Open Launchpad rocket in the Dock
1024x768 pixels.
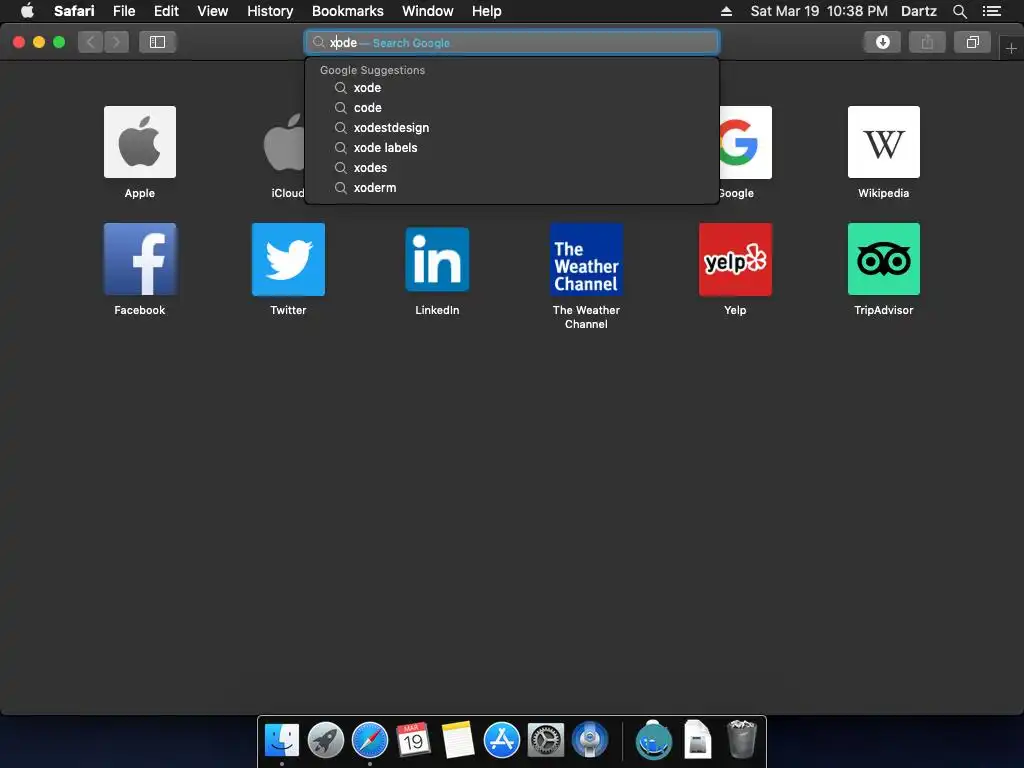point(325,740)
